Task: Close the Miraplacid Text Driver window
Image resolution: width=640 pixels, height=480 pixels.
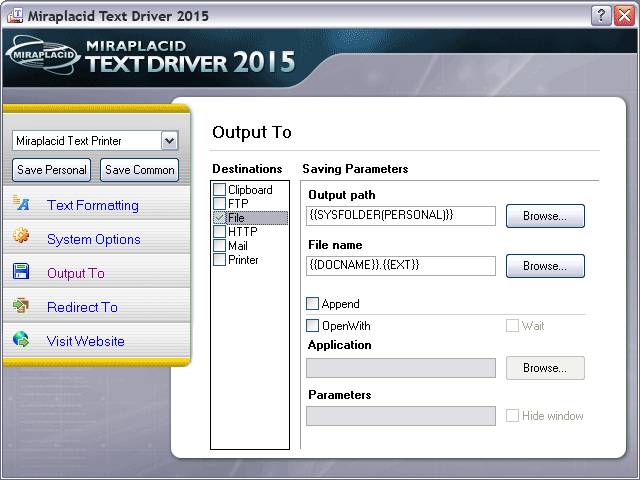Action: click(624, 16)
